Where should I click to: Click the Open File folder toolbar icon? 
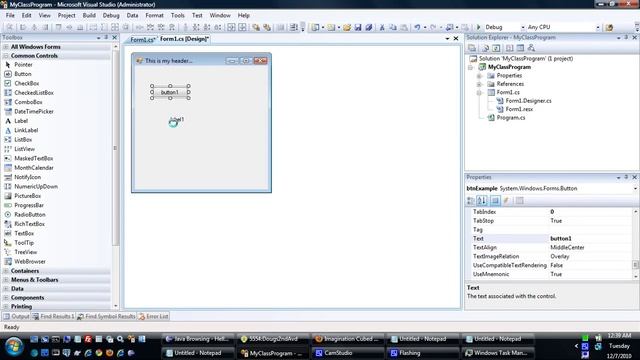click(x=347, y=27)
